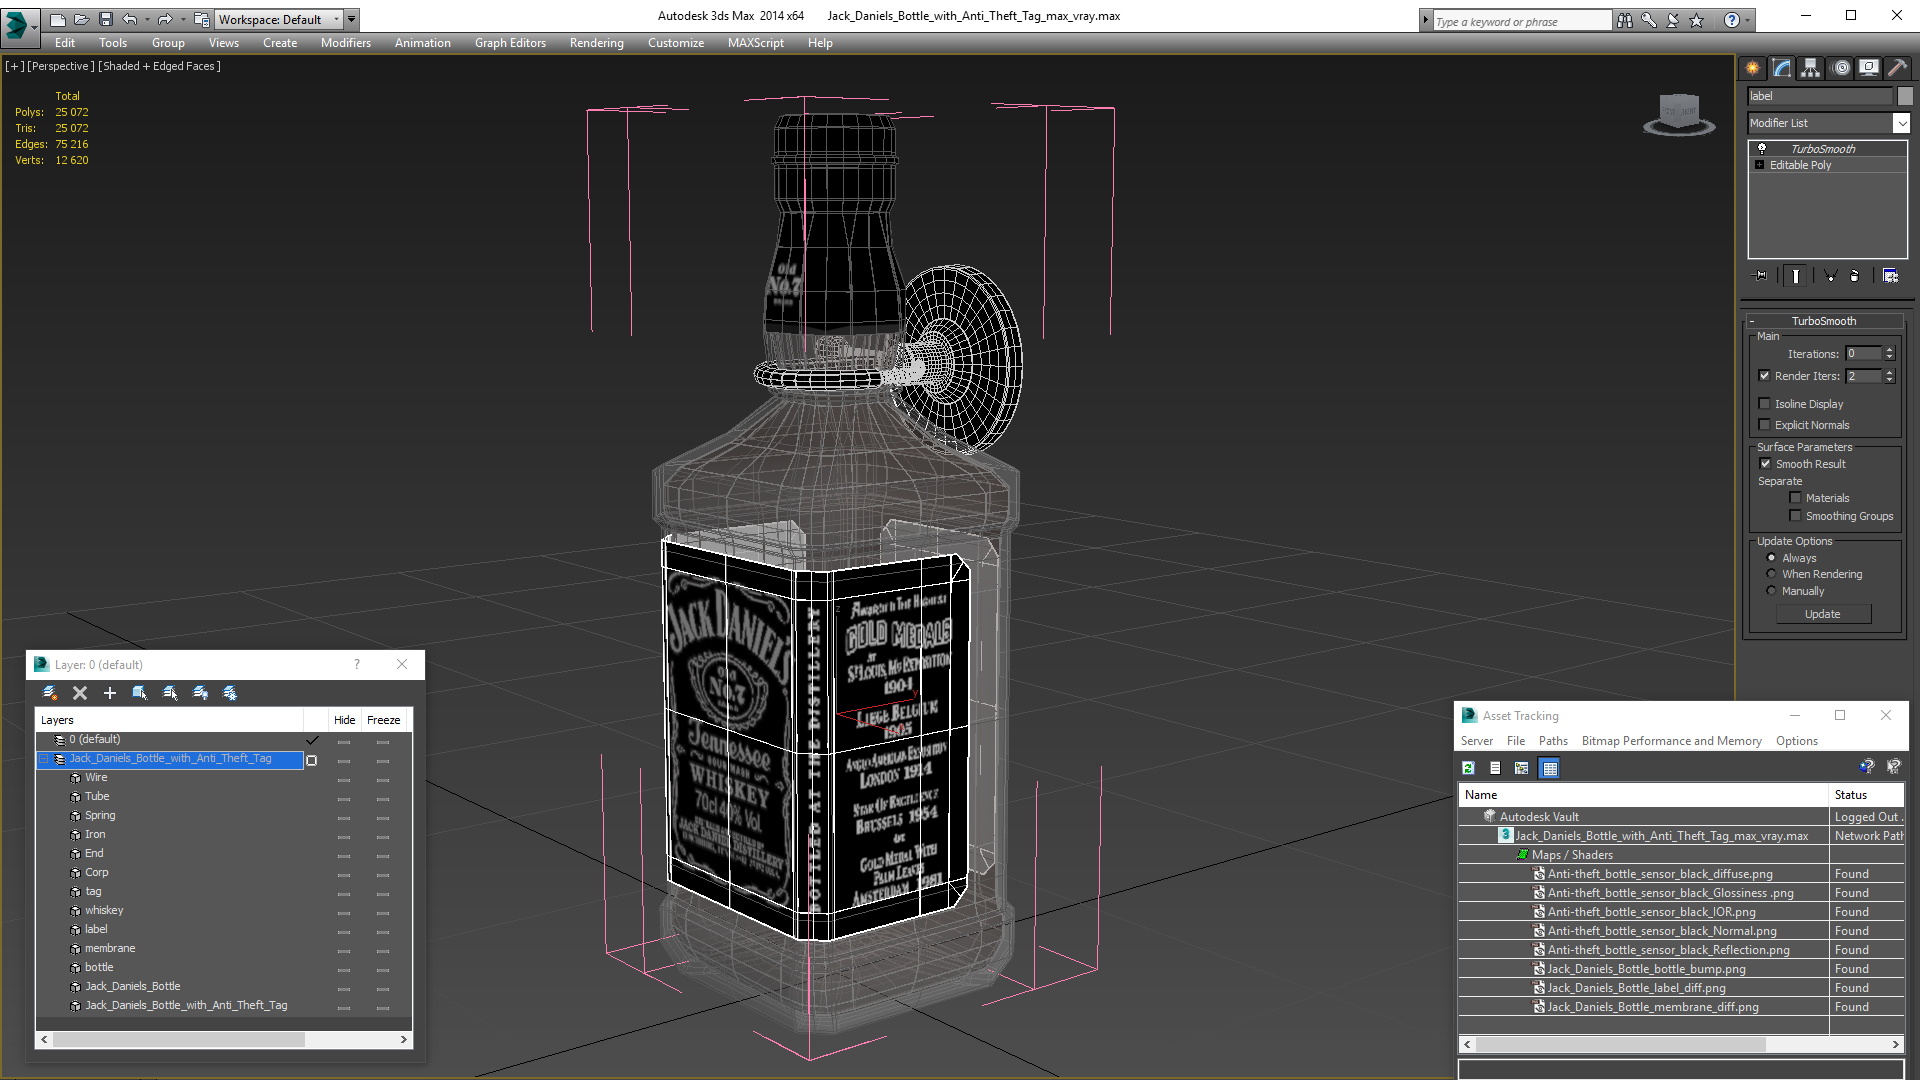
Task: Open the Modifier List dropdown
Action: tap(1901, 123)
